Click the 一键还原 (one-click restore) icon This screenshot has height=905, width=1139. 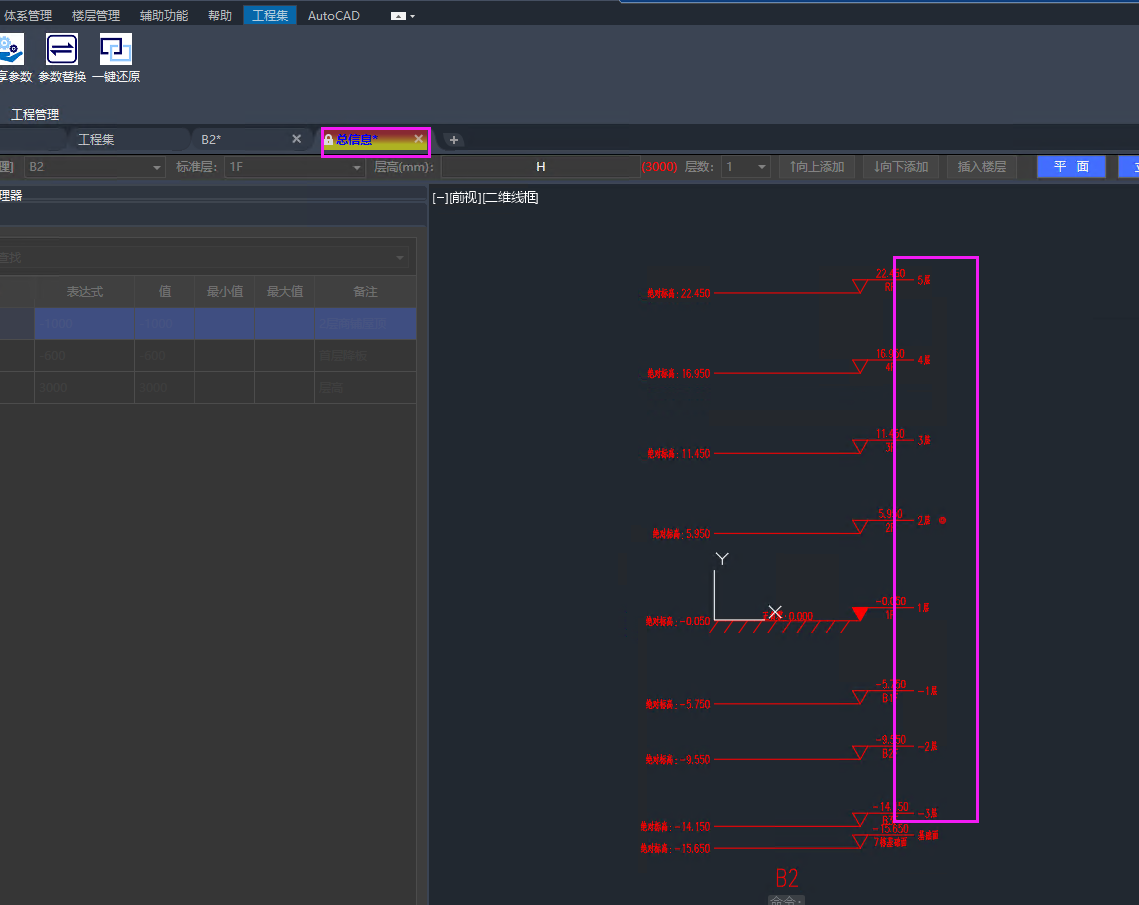(x=116, y=49)
